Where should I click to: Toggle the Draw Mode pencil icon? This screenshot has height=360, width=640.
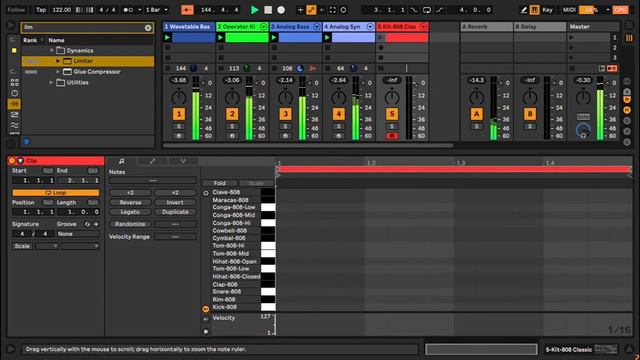524,10
